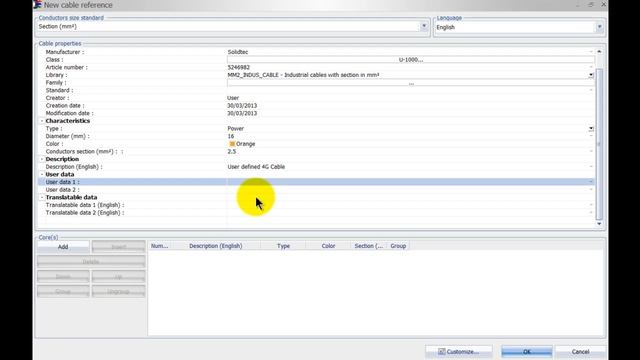Click the Description (English) column header
The height and width of the screenshot is (360, 640).
tap(216, 246)
